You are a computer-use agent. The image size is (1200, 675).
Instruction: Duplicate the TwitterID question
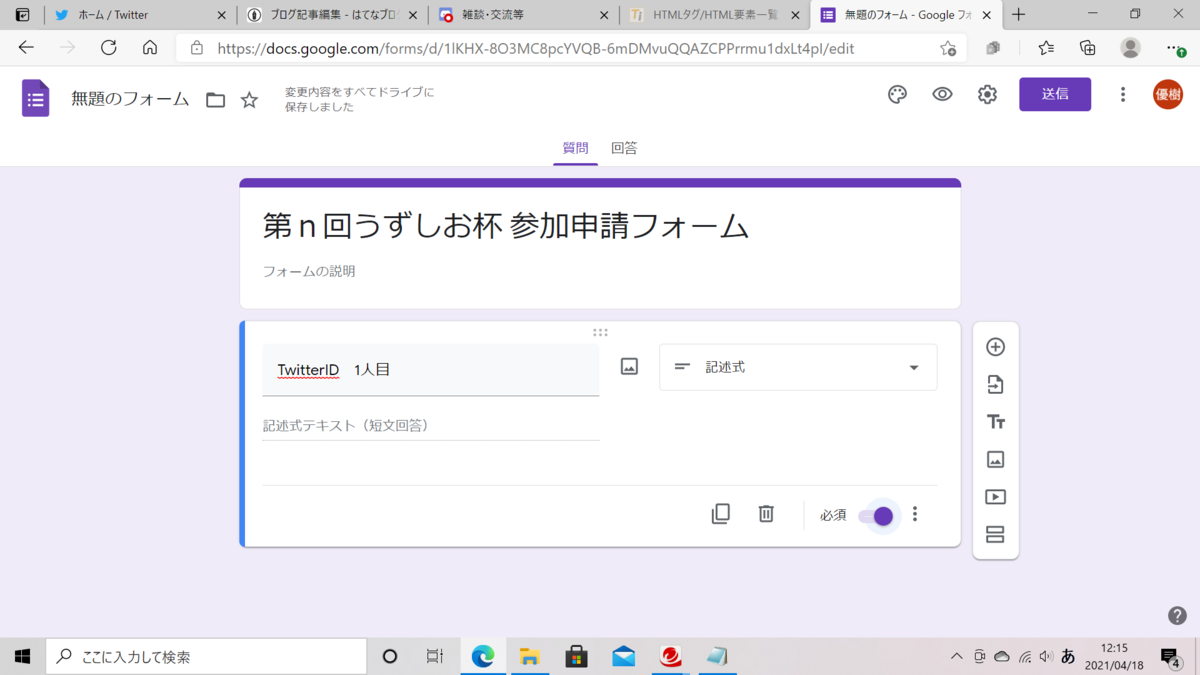[x=720, y=513]
